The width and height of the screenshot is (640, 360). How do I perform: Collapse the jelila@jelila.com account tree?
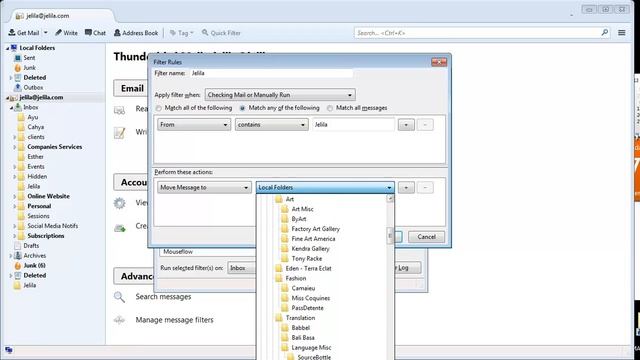[x=7, y=98]
